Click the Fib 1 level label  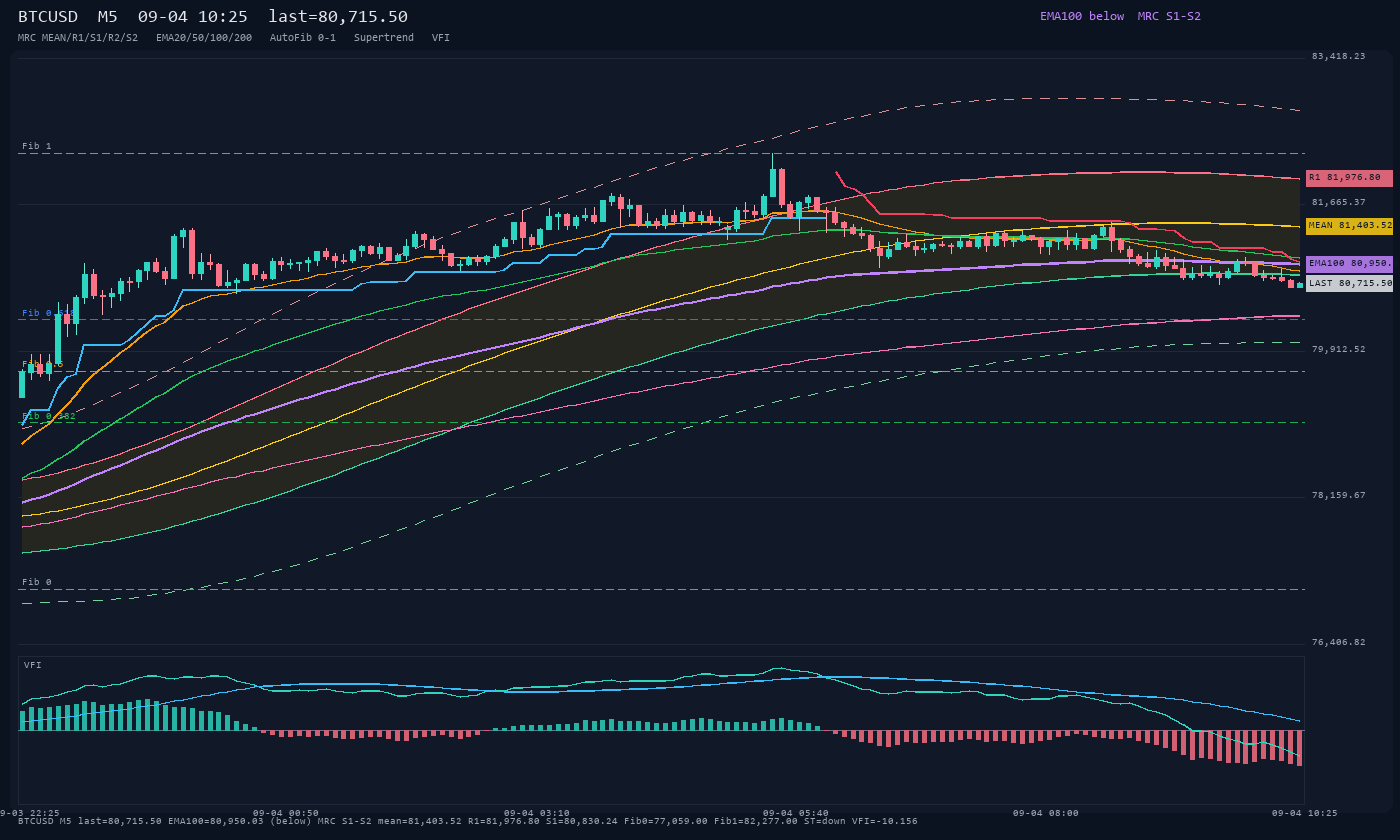click(37, 147)
